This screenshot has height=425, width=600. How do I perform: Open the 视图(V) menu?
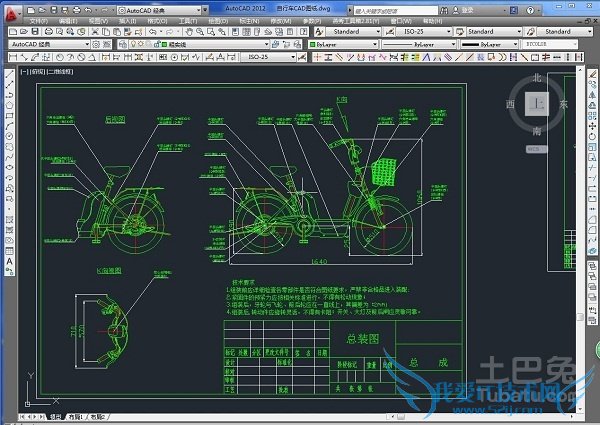pos(98,21)
